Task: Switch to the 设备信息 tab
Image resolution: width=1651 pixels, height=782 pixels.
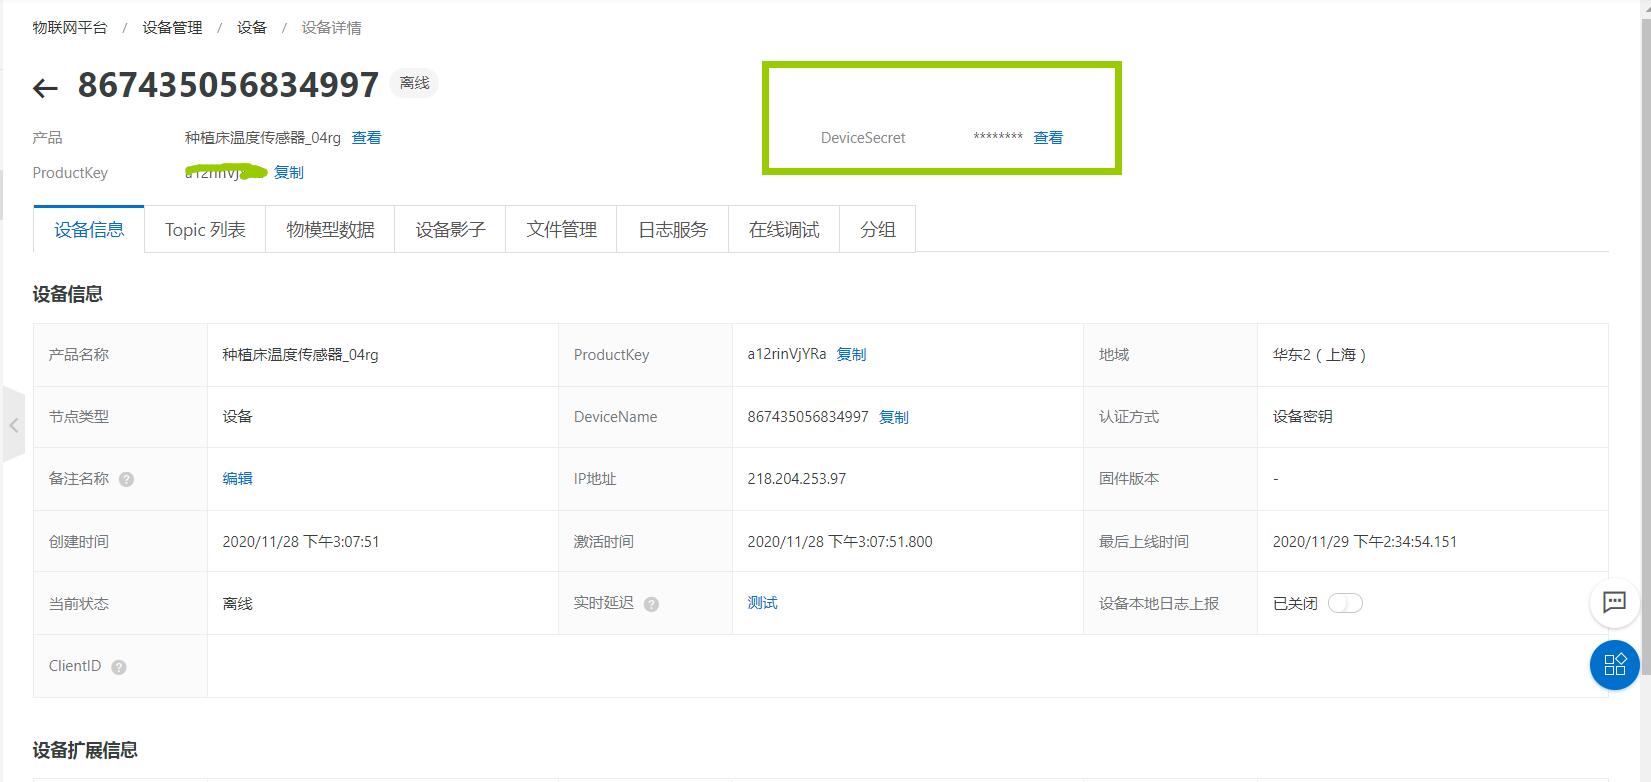Action: (x=89, y=230)
